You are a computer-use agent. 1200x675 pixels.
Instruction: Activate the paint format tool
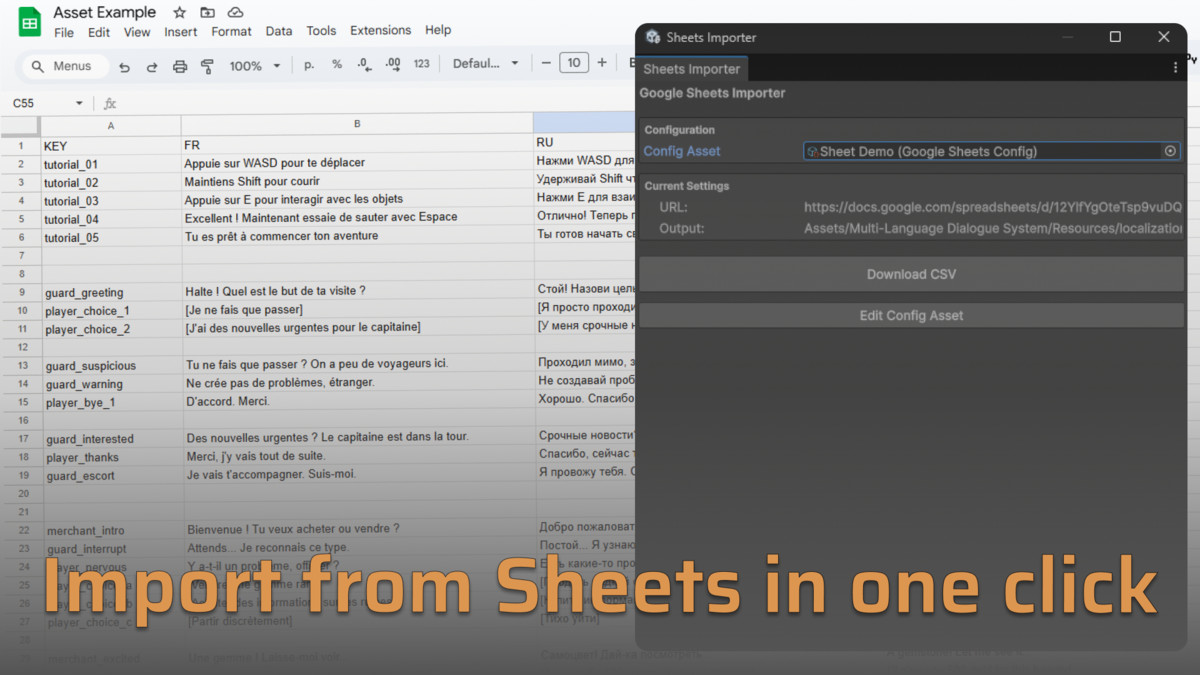(x=207, y=66)
